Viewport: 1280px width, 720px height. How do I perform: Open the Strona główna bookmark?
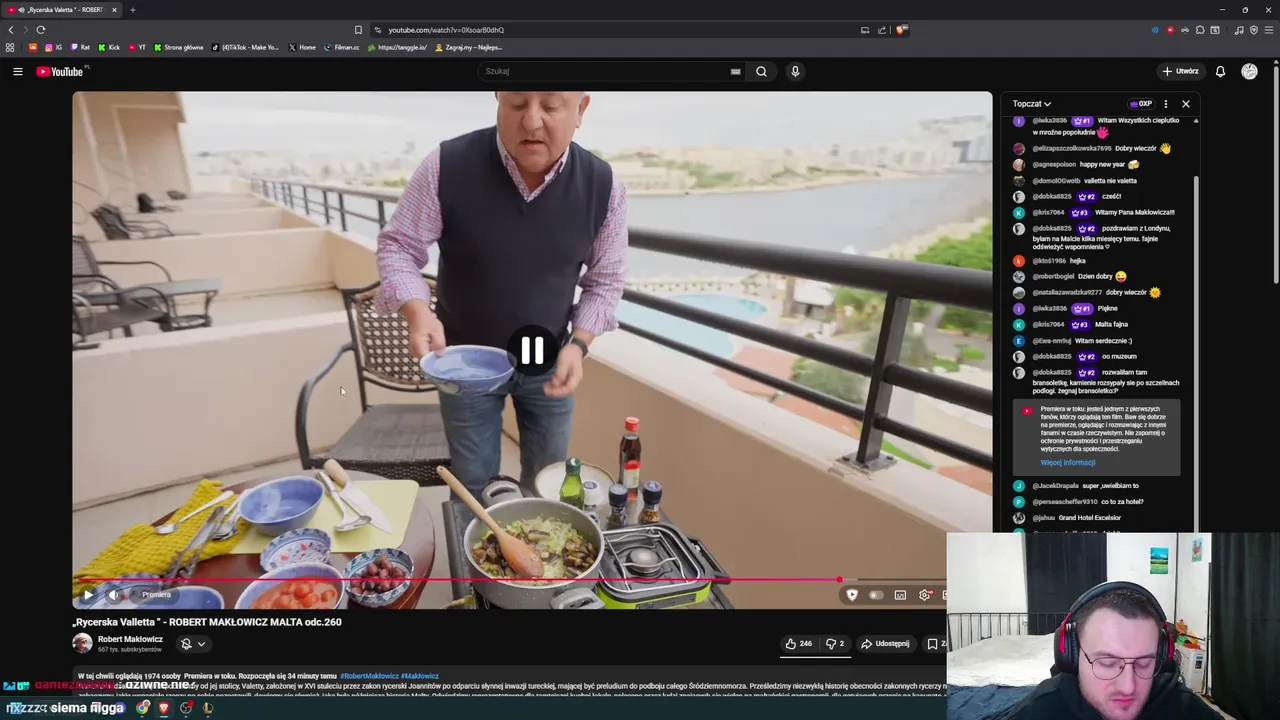point(178,47)
